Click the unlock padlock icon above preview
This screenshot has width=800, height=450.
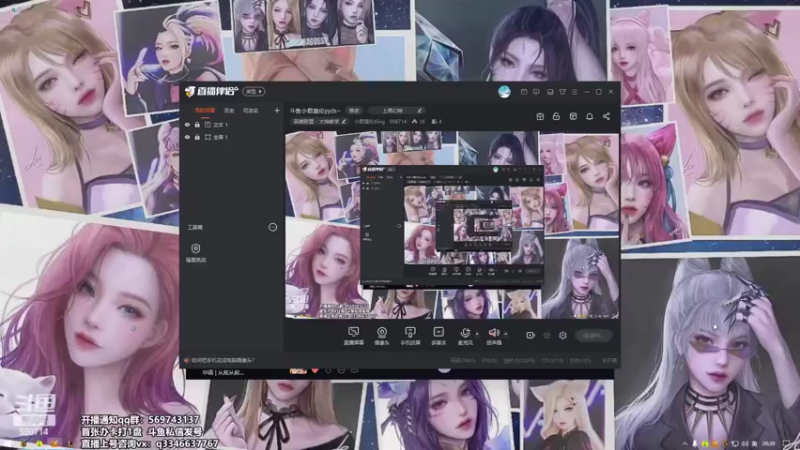[556, 116]
